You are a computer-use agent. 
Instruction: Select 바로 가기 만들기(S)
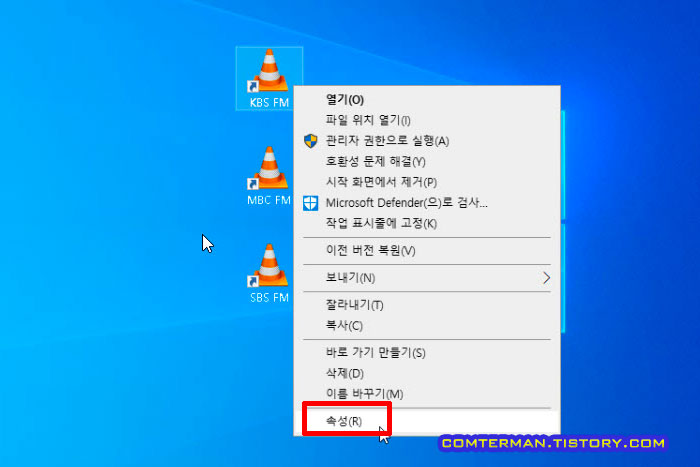click(x=427, y=353)
